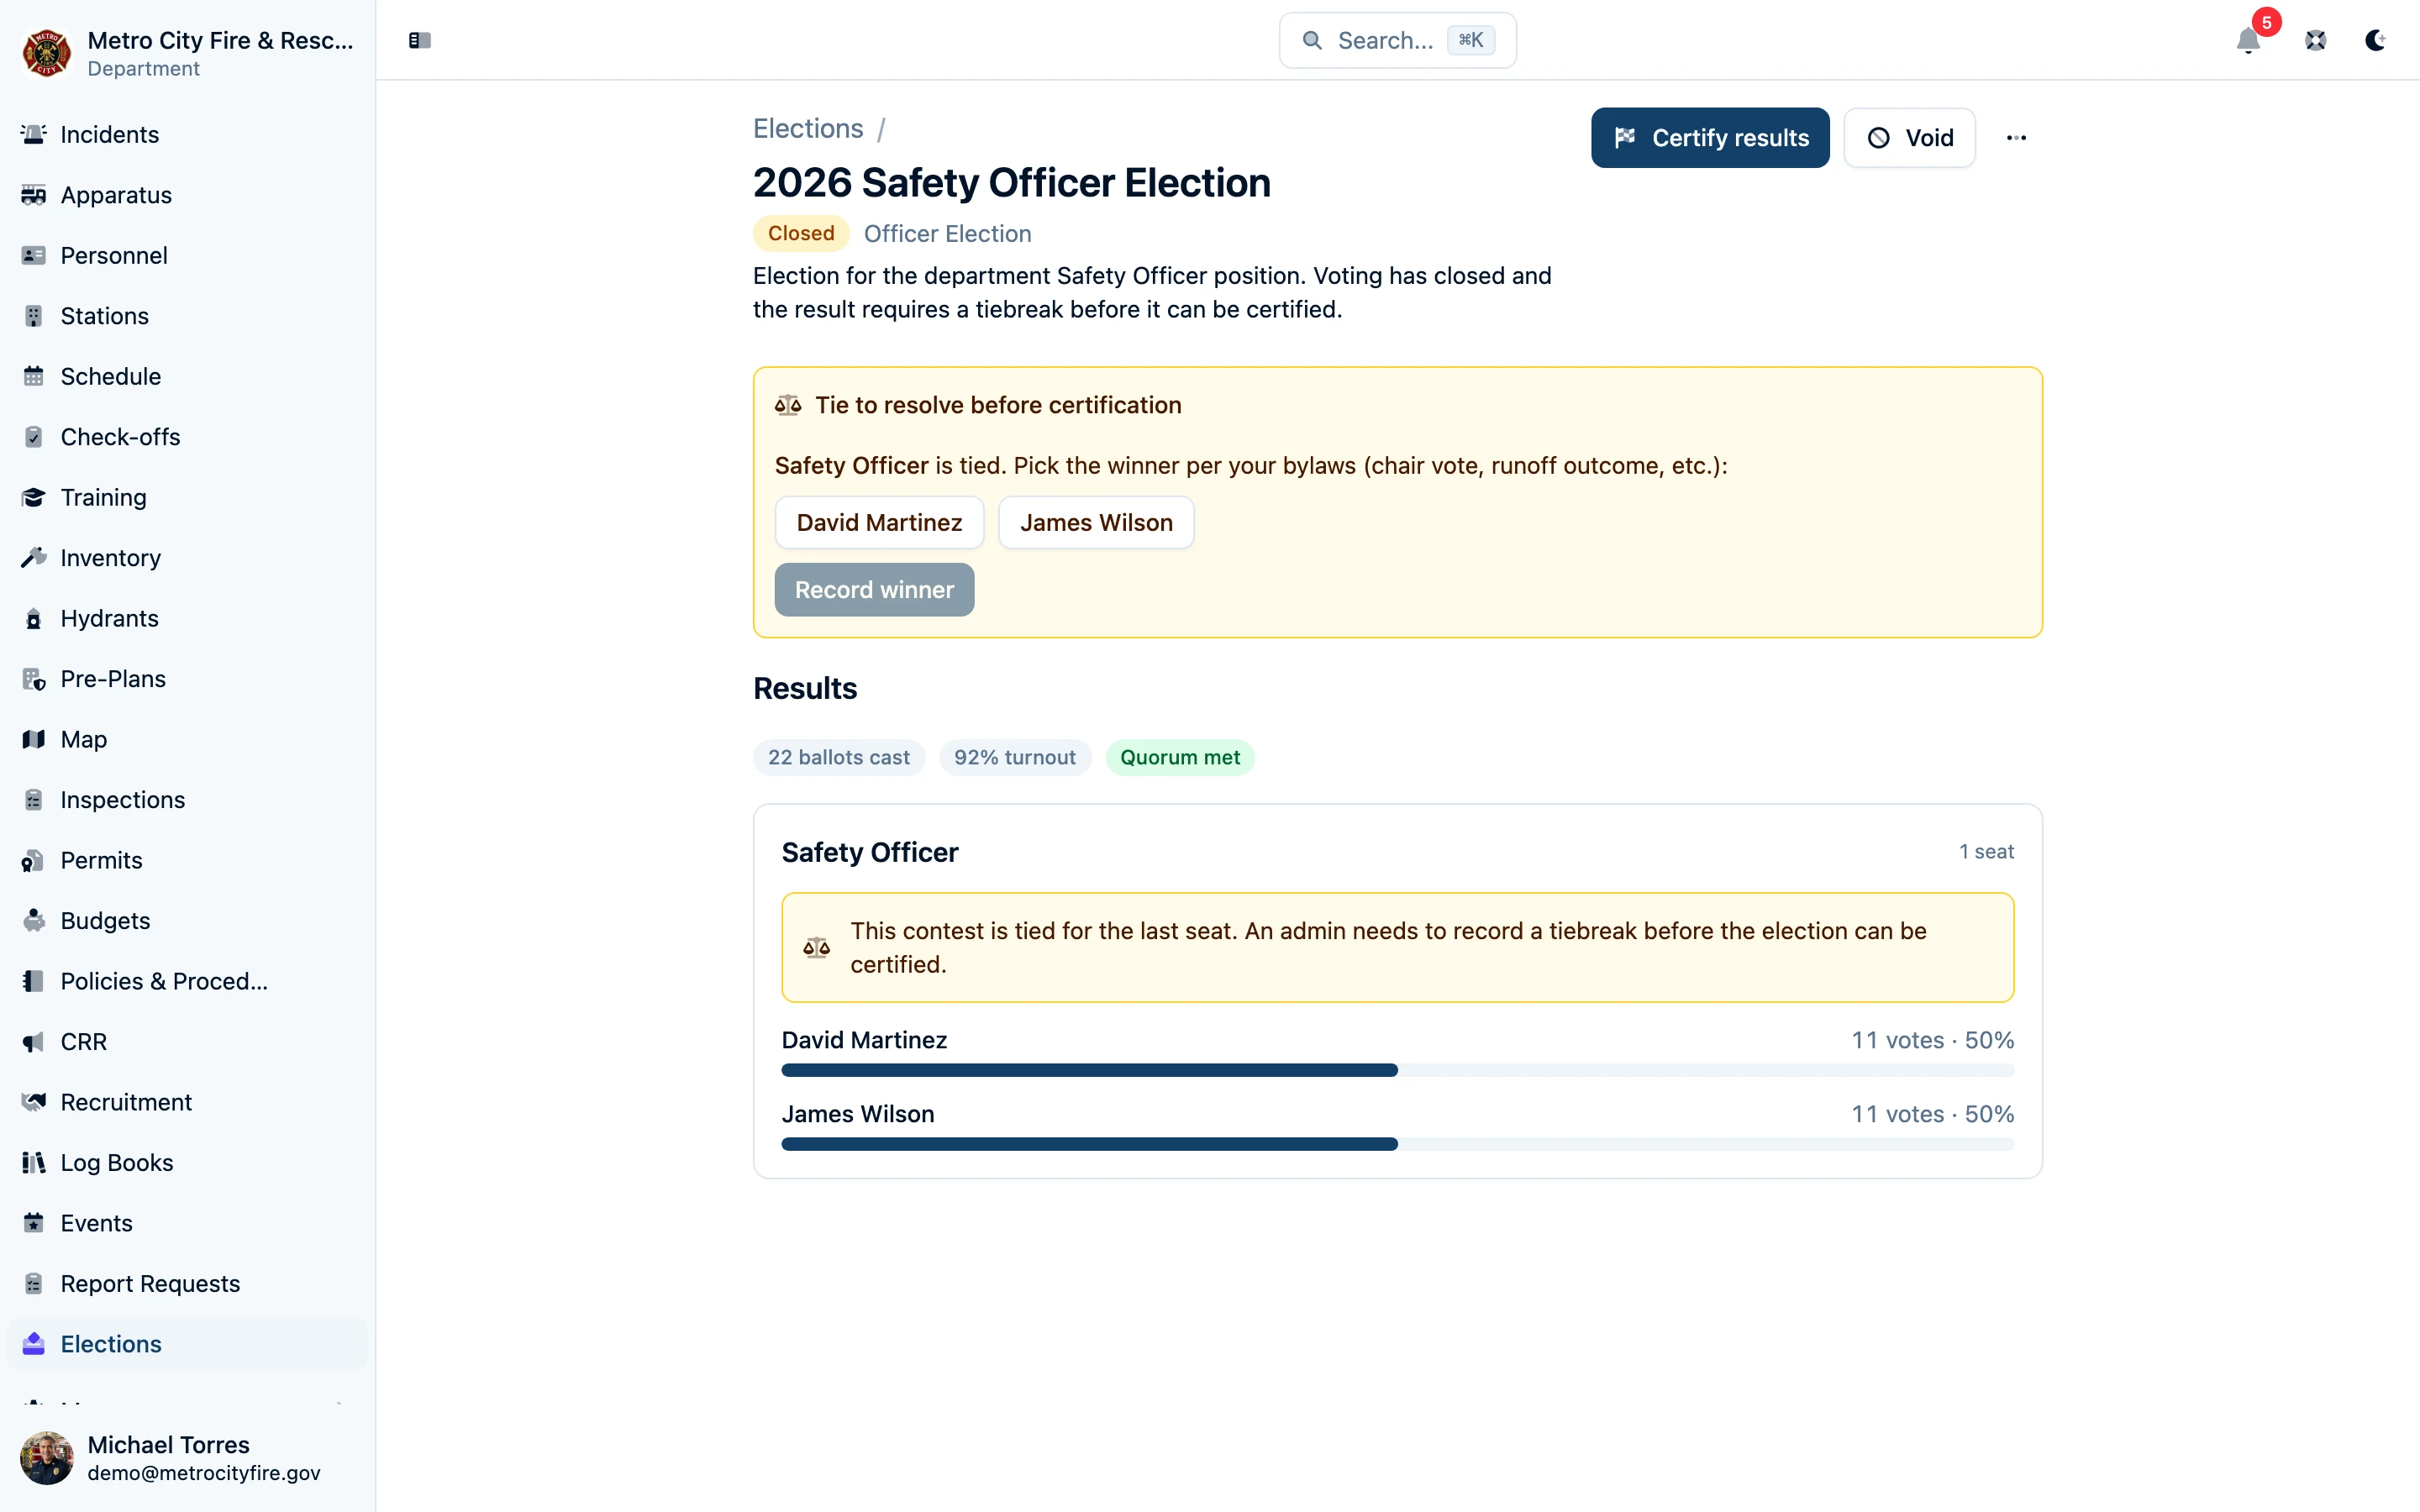
Task: Click the Map icon in the sidebar
Action: tap(34, 739)
